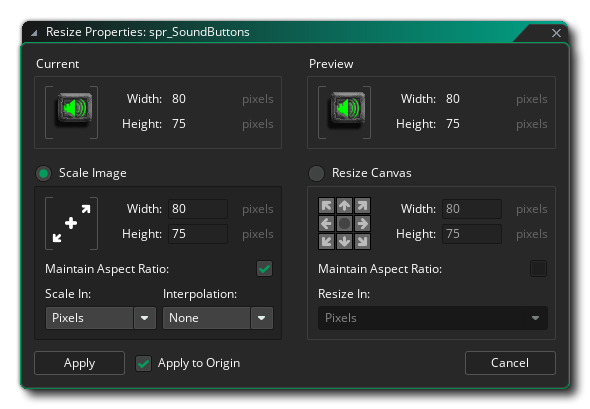Image resolution: width=590 pixels, height=409 pixels.
Task: Click the Preview height value 75
Action: [x=453, y=124]
